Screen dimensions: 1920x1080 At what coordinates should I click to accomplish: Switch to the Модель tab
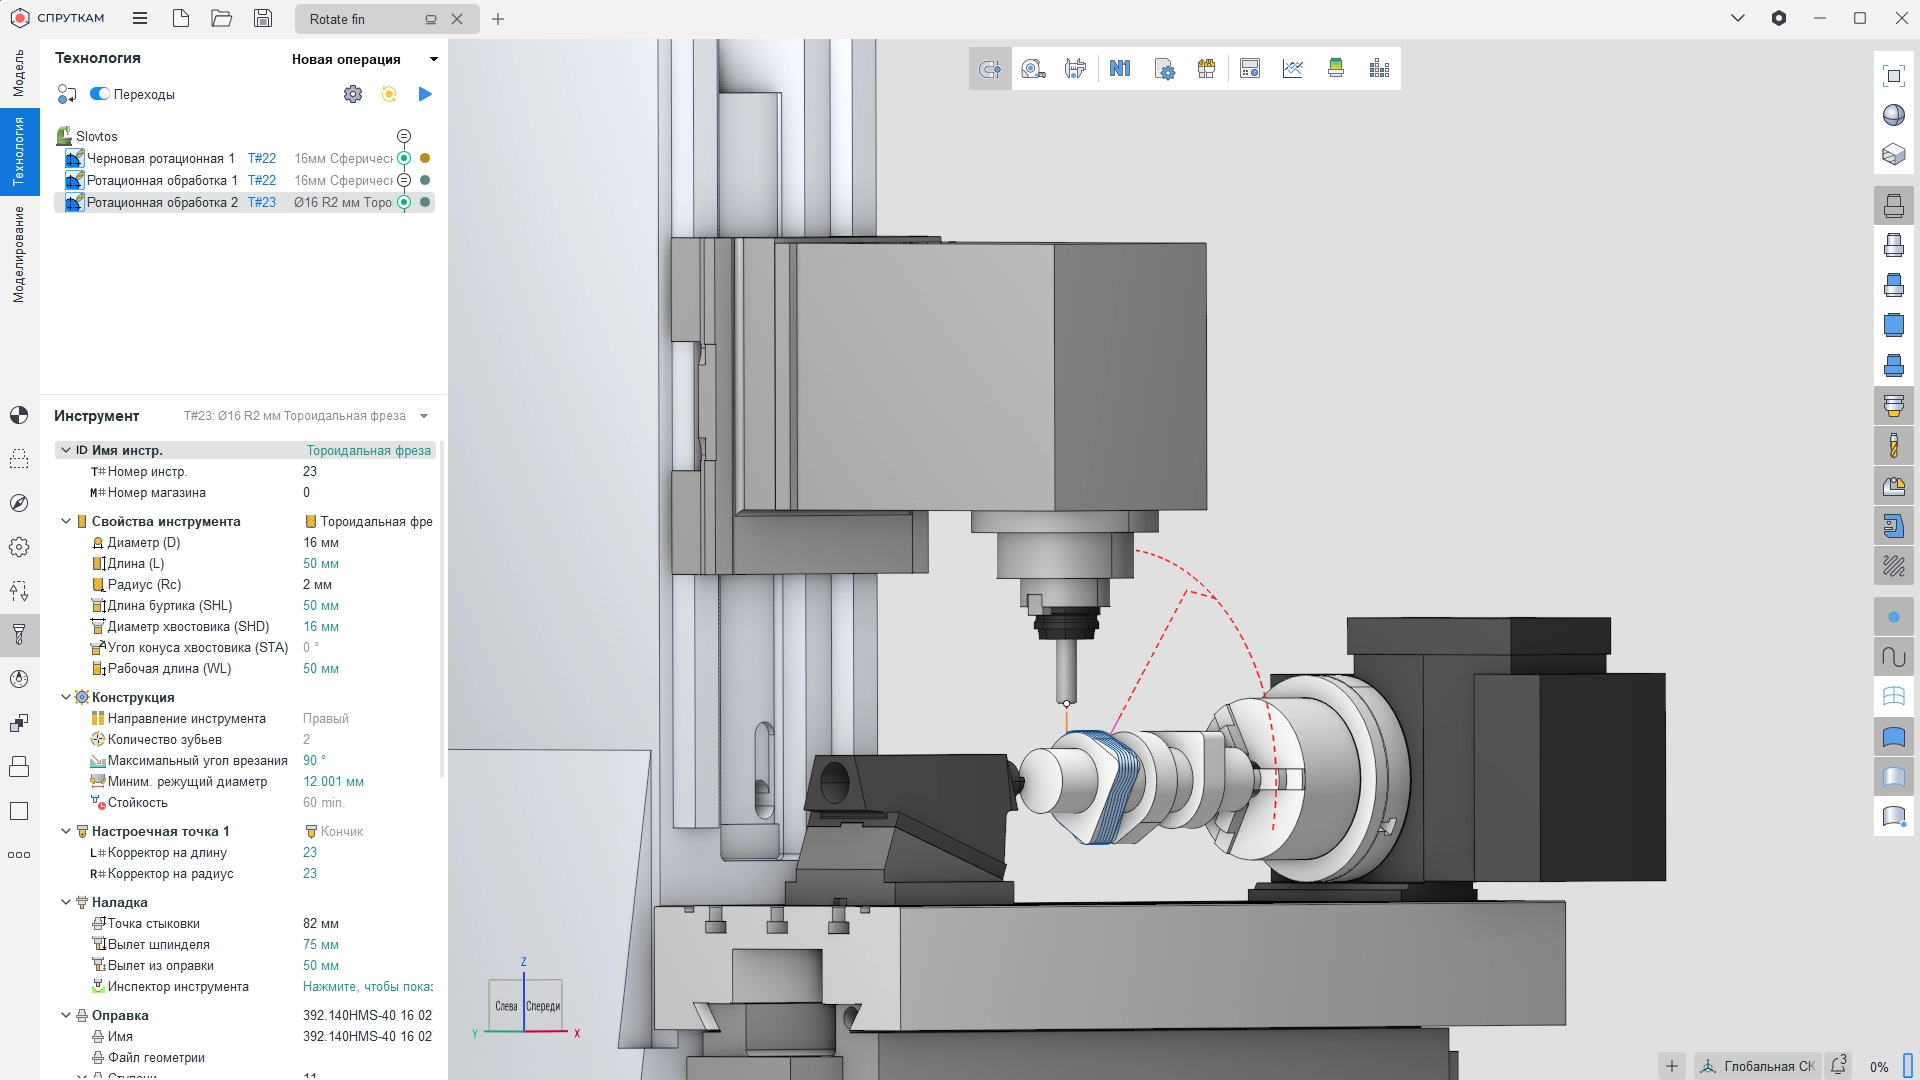[19, 74]
